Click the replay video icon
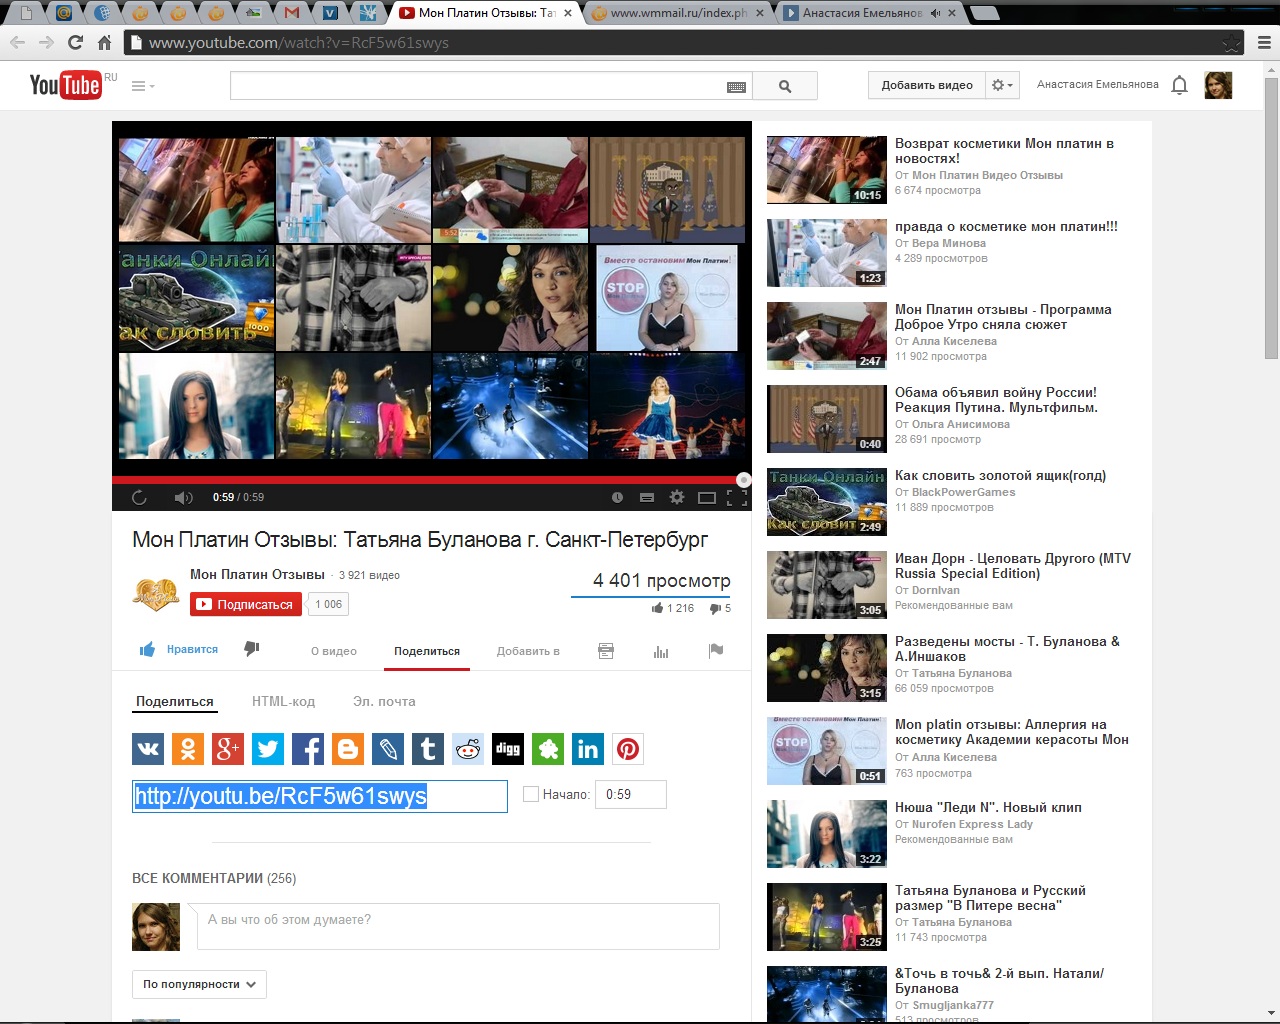 click(139, 497)
